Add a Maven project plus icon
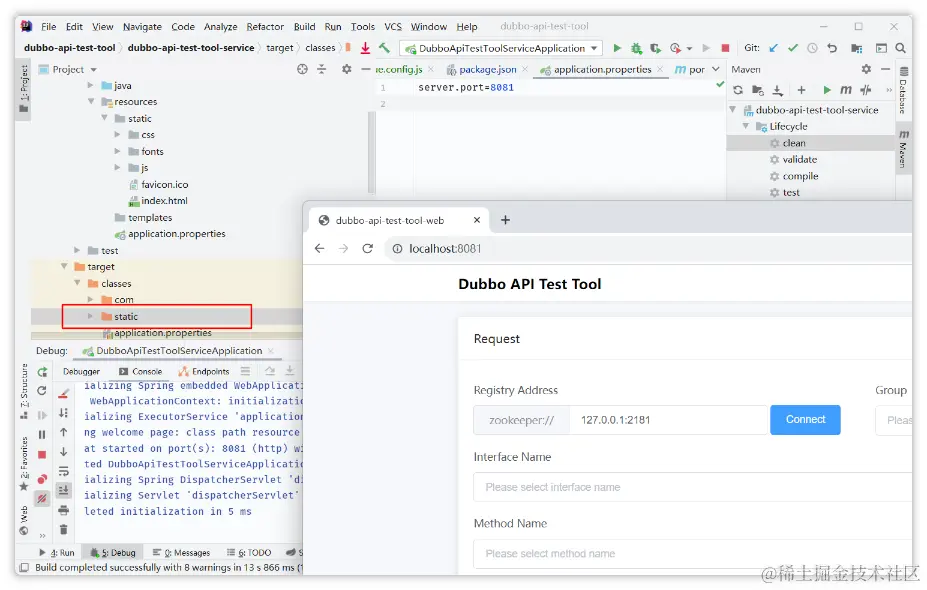The width and height of the screenshot is (927, 590). click(801, 90)
